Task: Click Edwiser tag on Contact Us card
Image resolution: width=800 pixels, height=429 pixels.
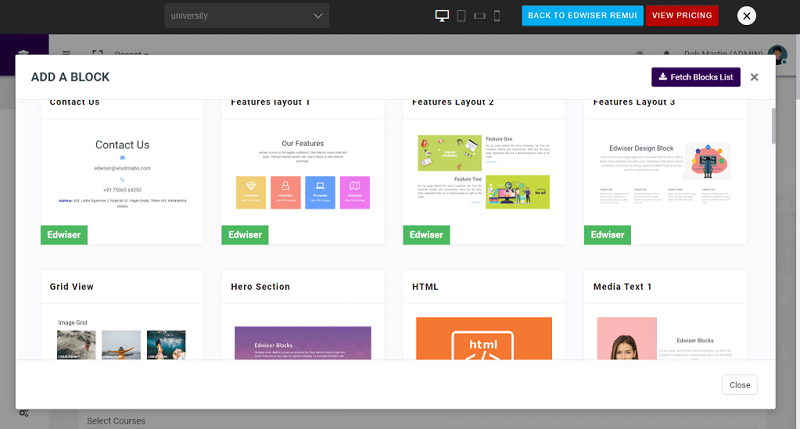Action: click(x=64, y=235)
